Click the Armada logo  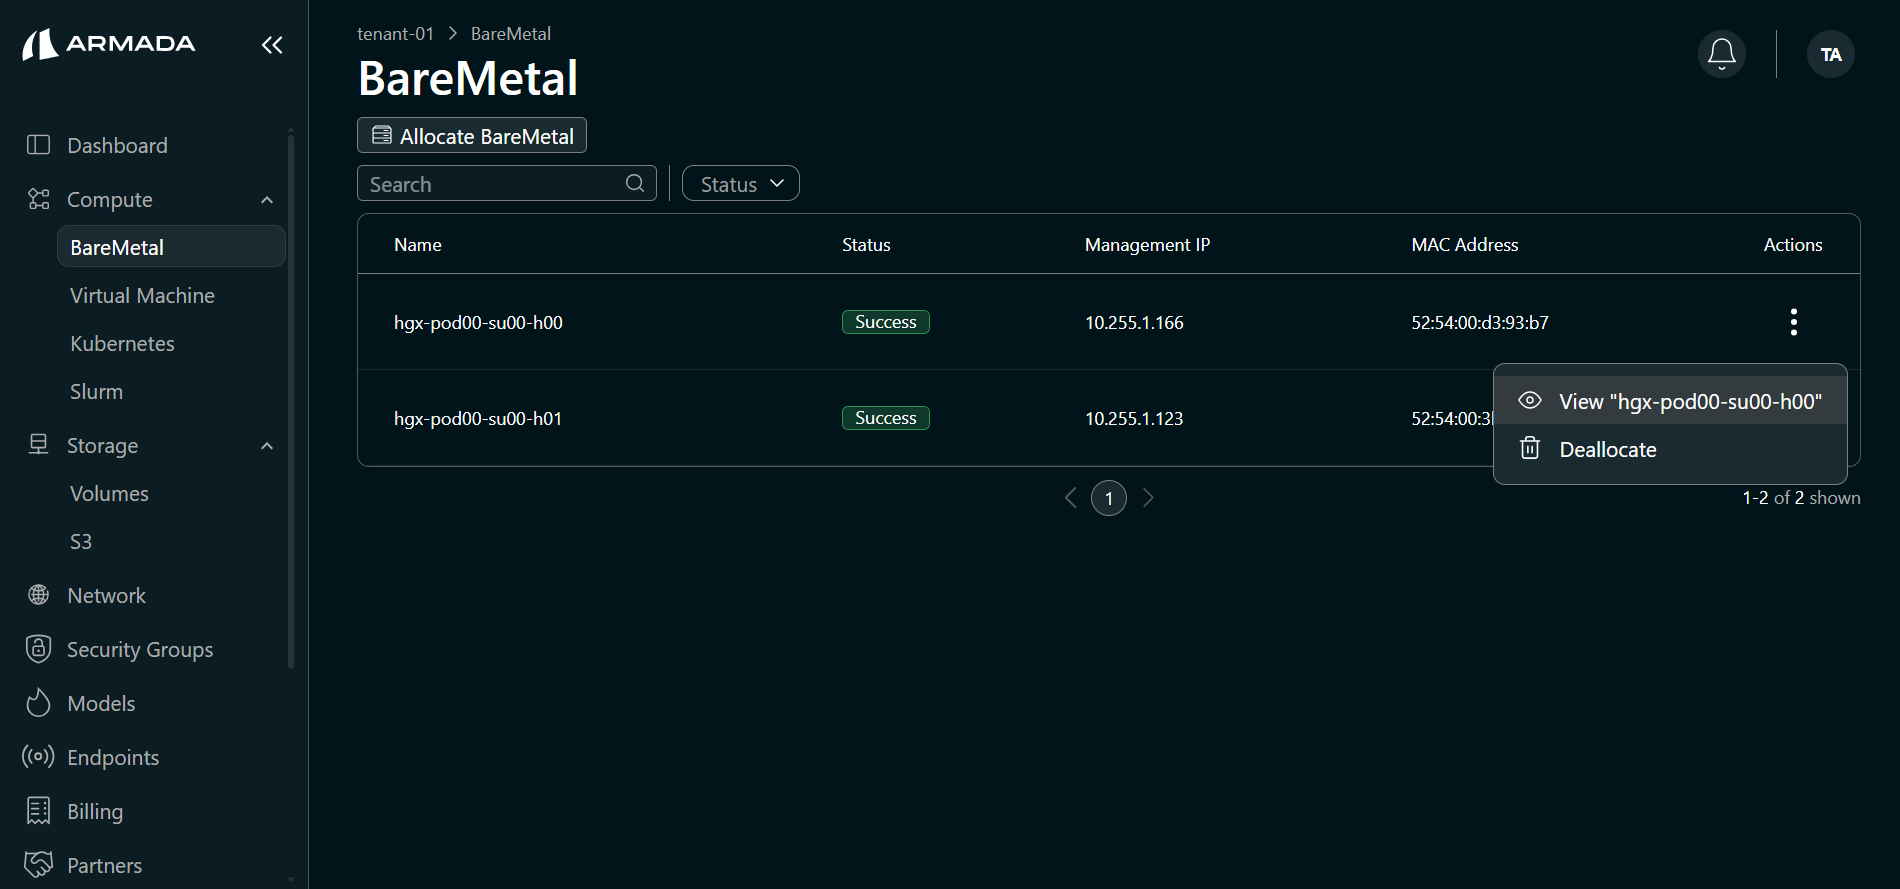click(109, 44)
